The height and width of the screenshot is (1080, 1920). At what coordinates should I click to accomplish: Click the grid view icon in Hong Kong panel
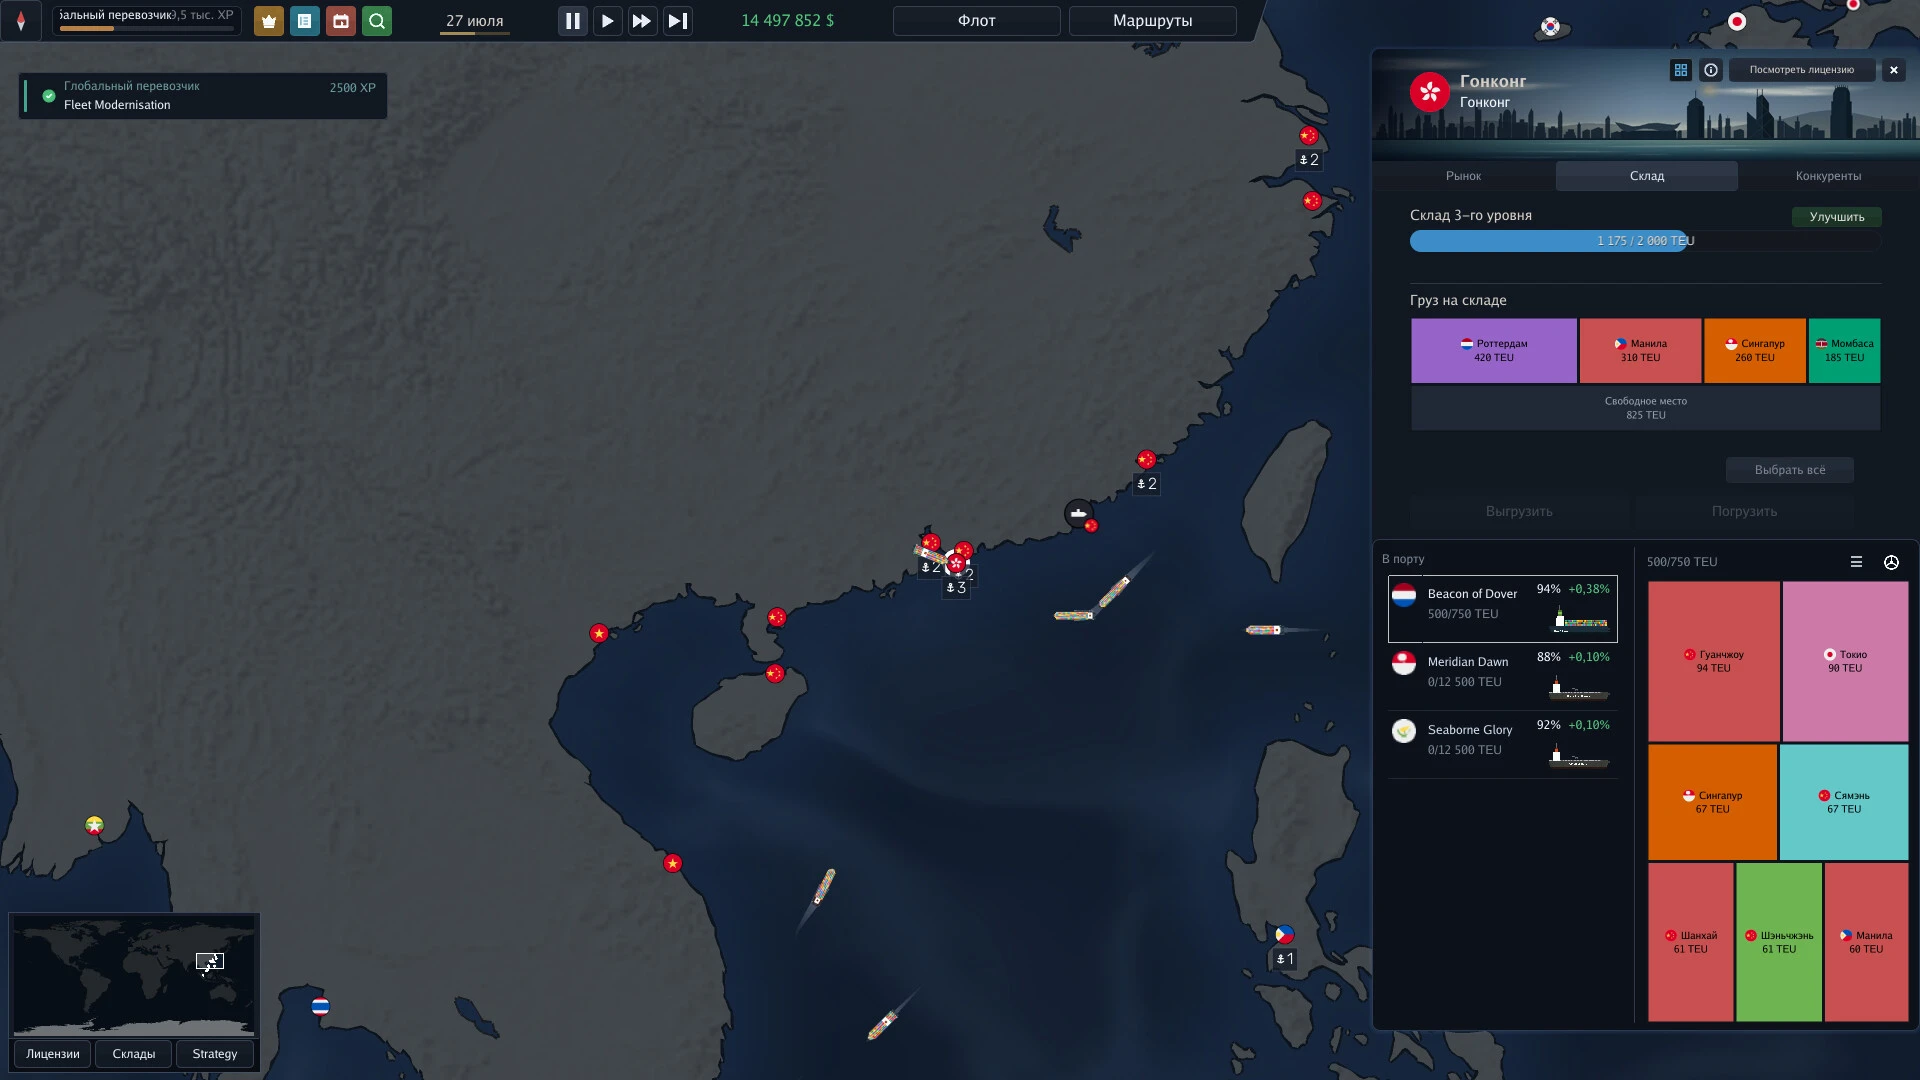1680,70
